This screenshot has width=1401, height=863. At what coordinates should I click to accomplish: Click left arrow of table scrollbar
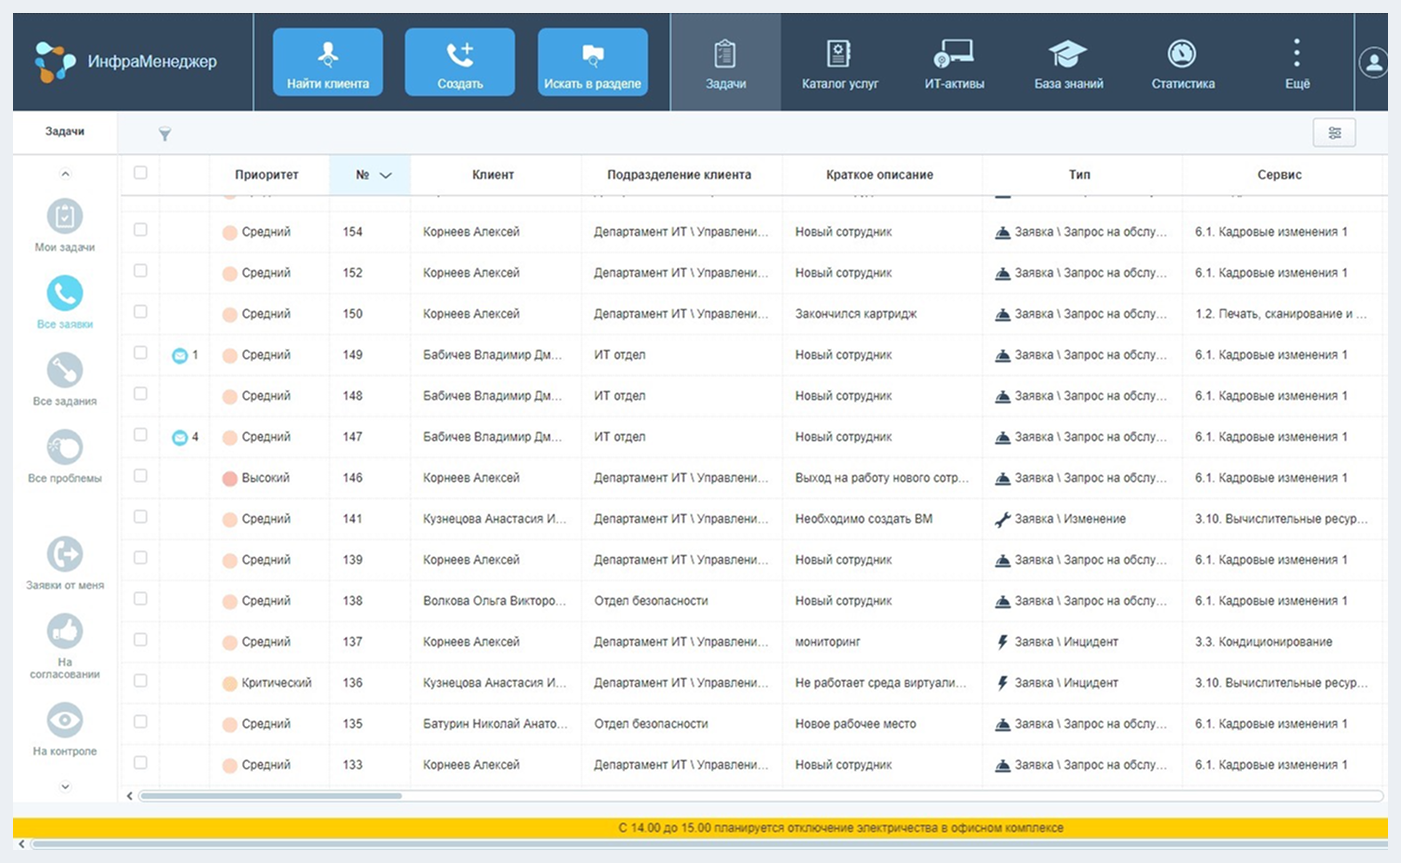pyautogui.click(x=130, y=796)
